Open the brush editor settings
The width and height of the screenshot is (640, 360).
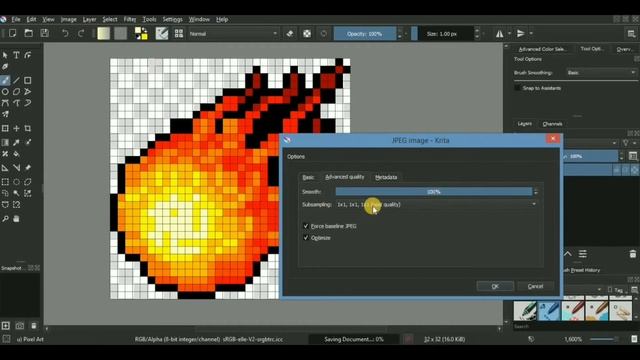(x=162, y=33)
